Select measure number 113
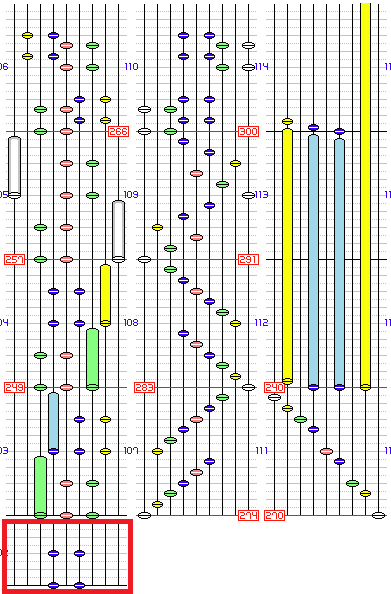The width and height of the screenshot is (391, 594). 262,195
